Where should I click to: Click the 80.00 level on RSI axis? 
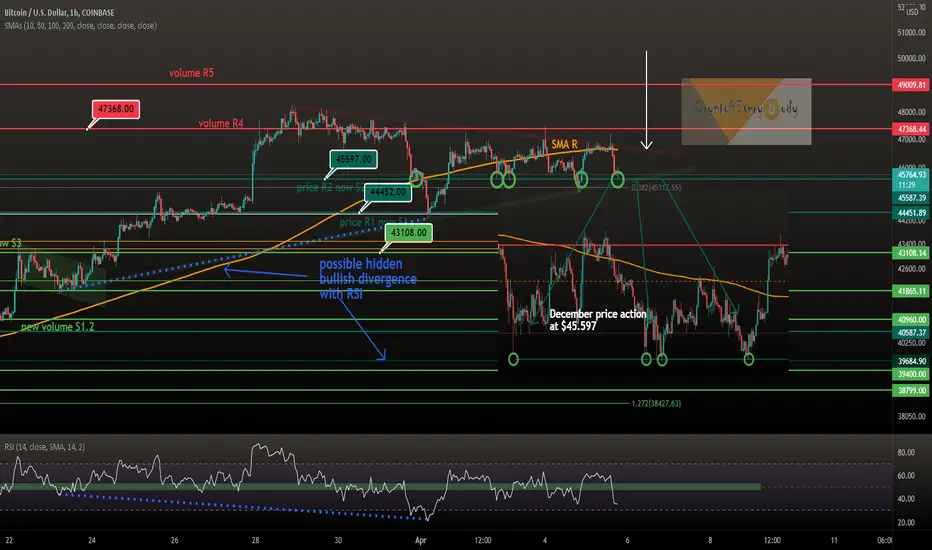(x=906, y=452)
